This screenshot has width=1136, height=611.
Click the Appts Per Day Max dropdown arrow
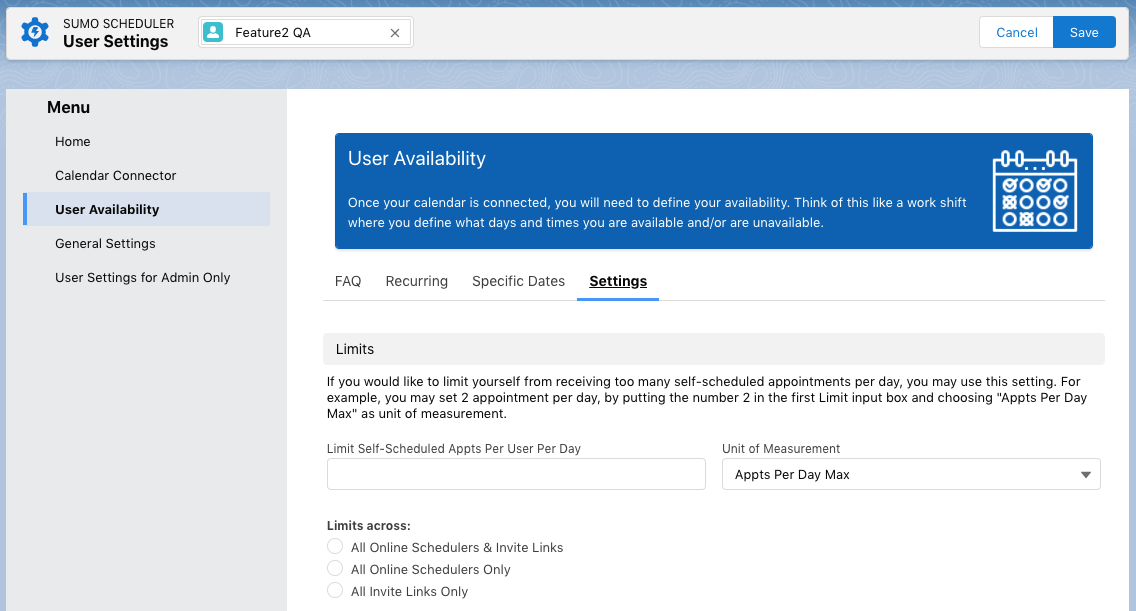[1086, 475]
